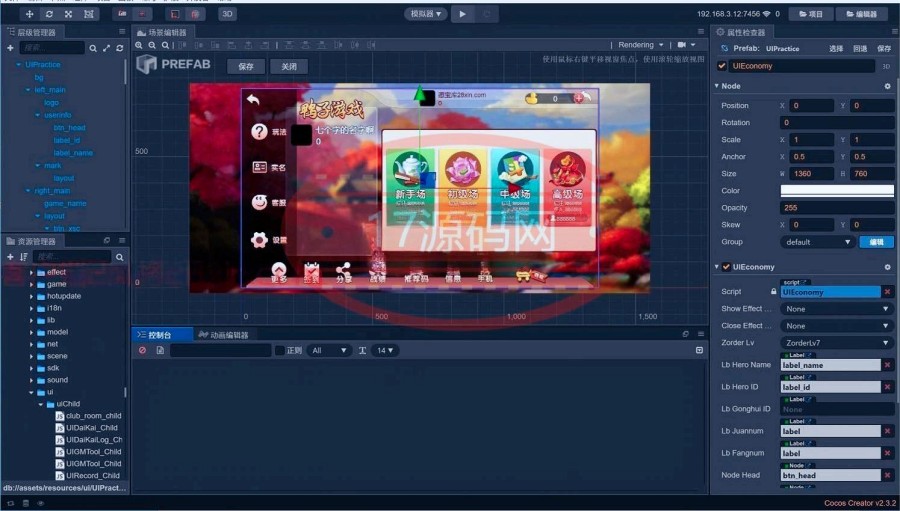Click the 选择 select prefab button

836,49
